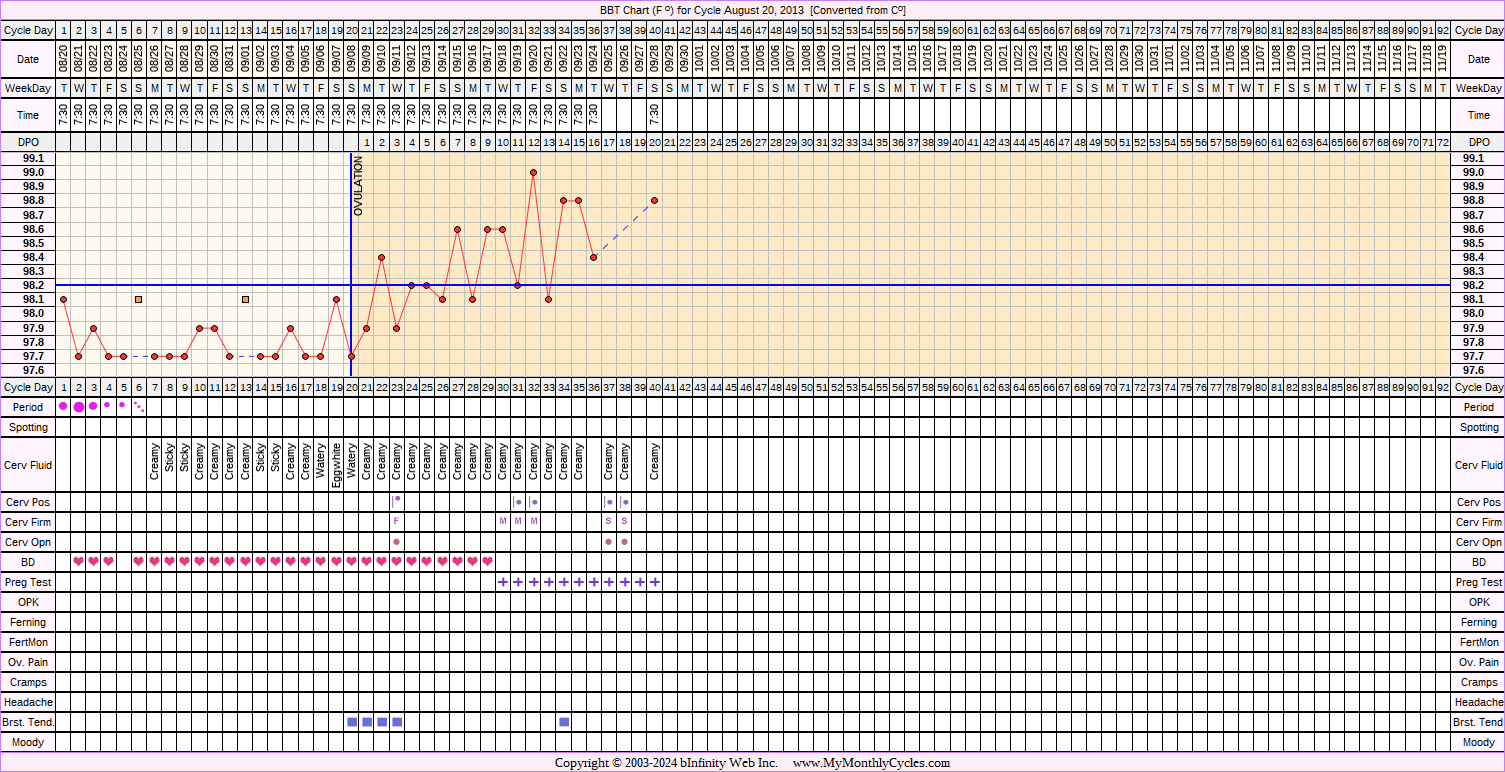Click the first breast tenderness square on day 20

352,722
